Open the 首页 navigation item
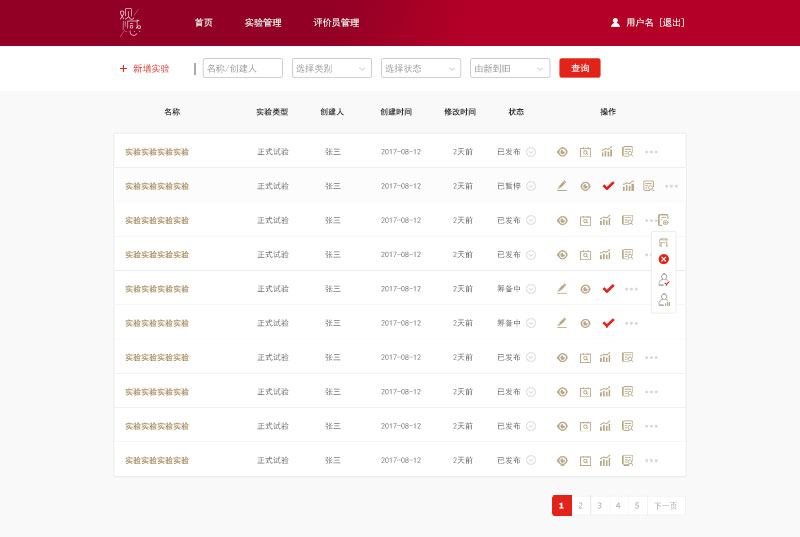Viewport: 800px width, 537px height. [203, 23]
